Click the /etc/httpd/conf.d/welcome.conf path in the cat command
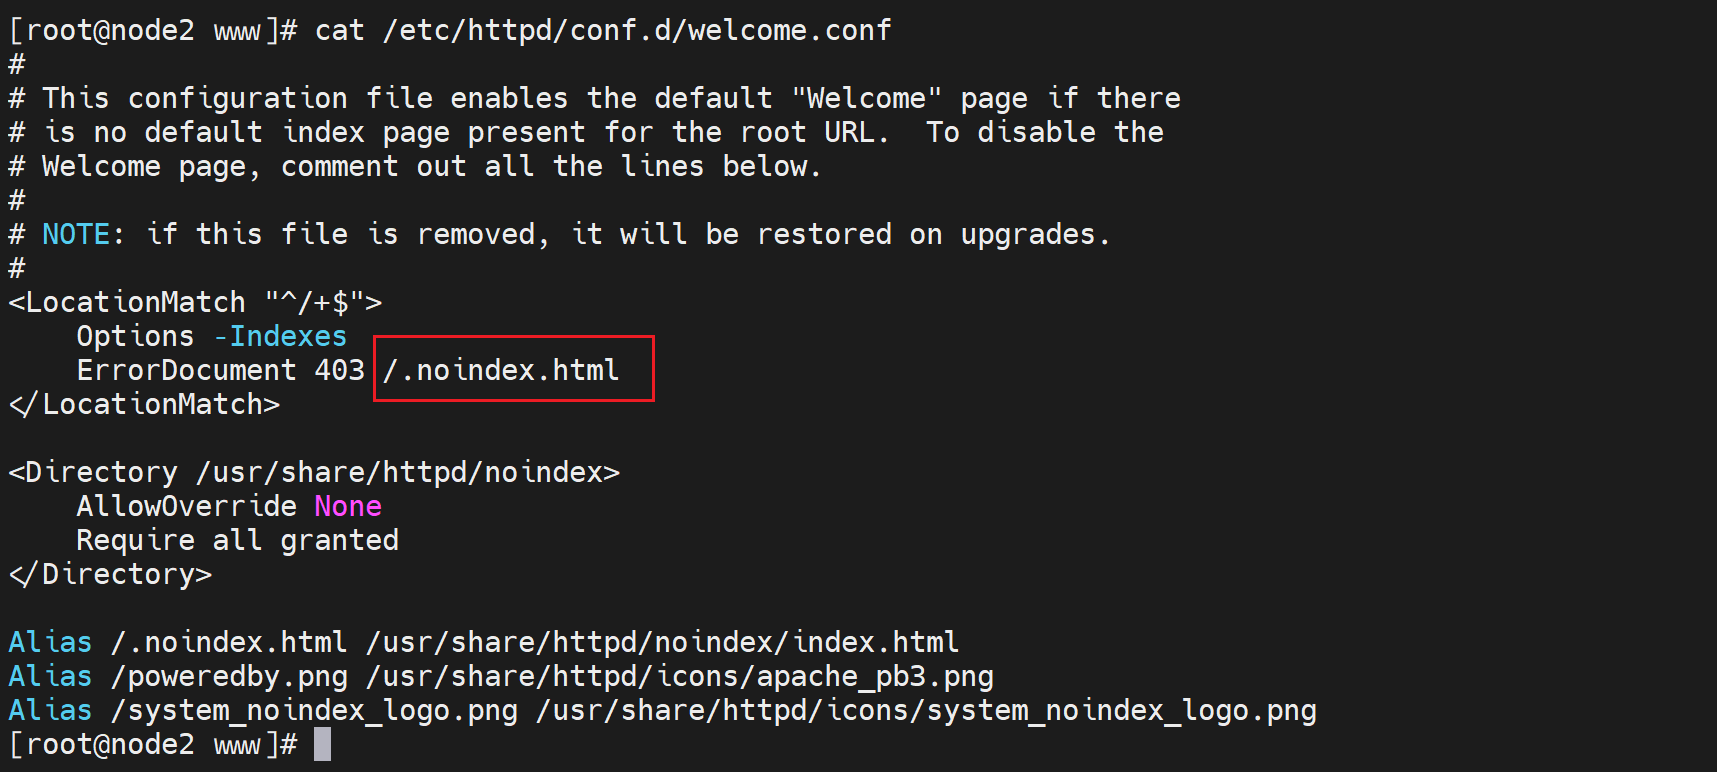This screenshot has height=772, width=1717. pyautogui.click(x=636, y=30)
